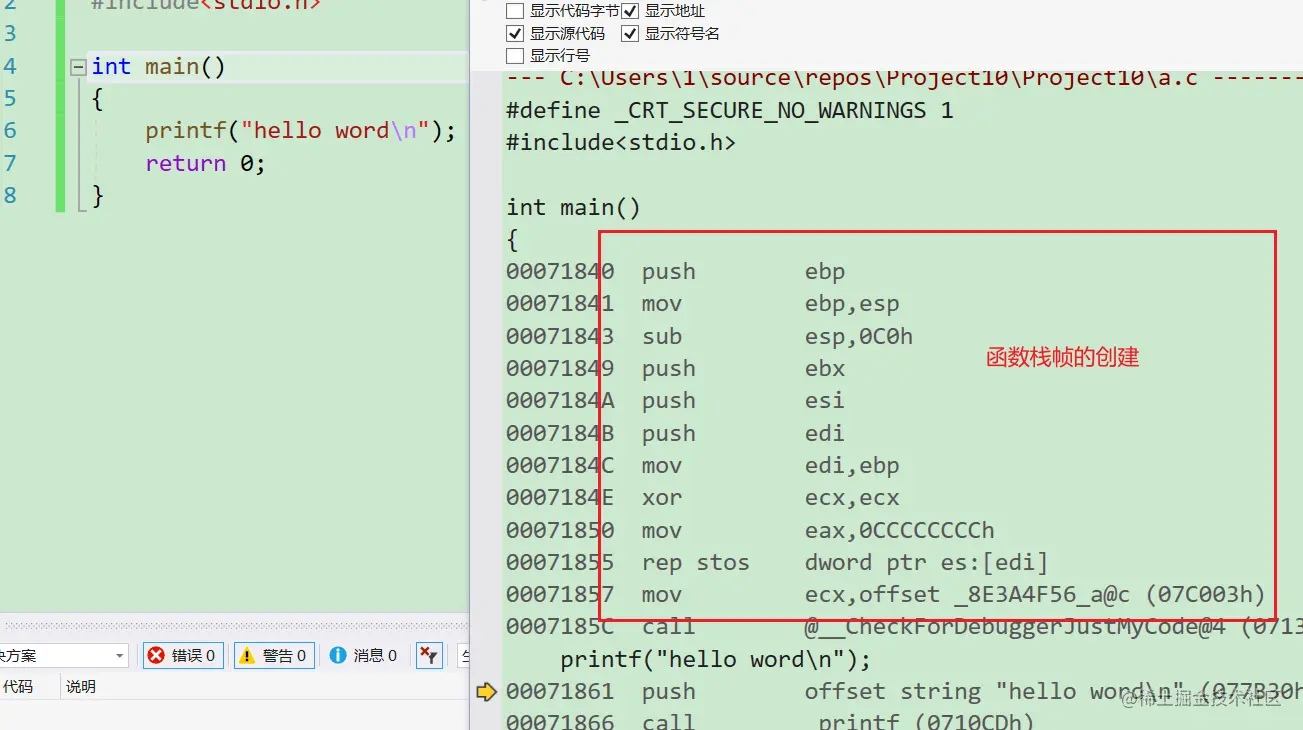Click the int main() line in disassembly
Viewport: 1303px width, 730px height.
pyautogui.click(x=573, y=207)
